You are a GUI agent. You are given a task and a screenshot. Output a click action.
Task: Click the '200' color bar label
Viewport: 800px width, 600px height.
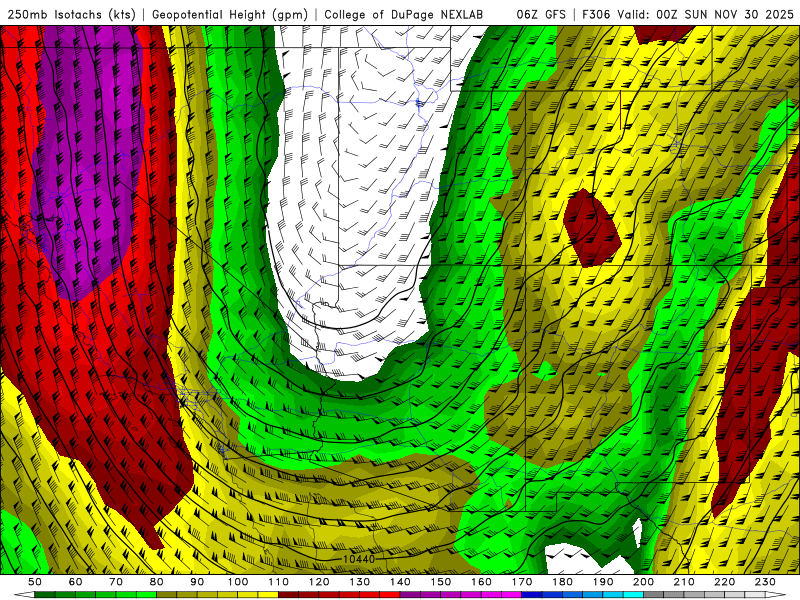[643, 582]
